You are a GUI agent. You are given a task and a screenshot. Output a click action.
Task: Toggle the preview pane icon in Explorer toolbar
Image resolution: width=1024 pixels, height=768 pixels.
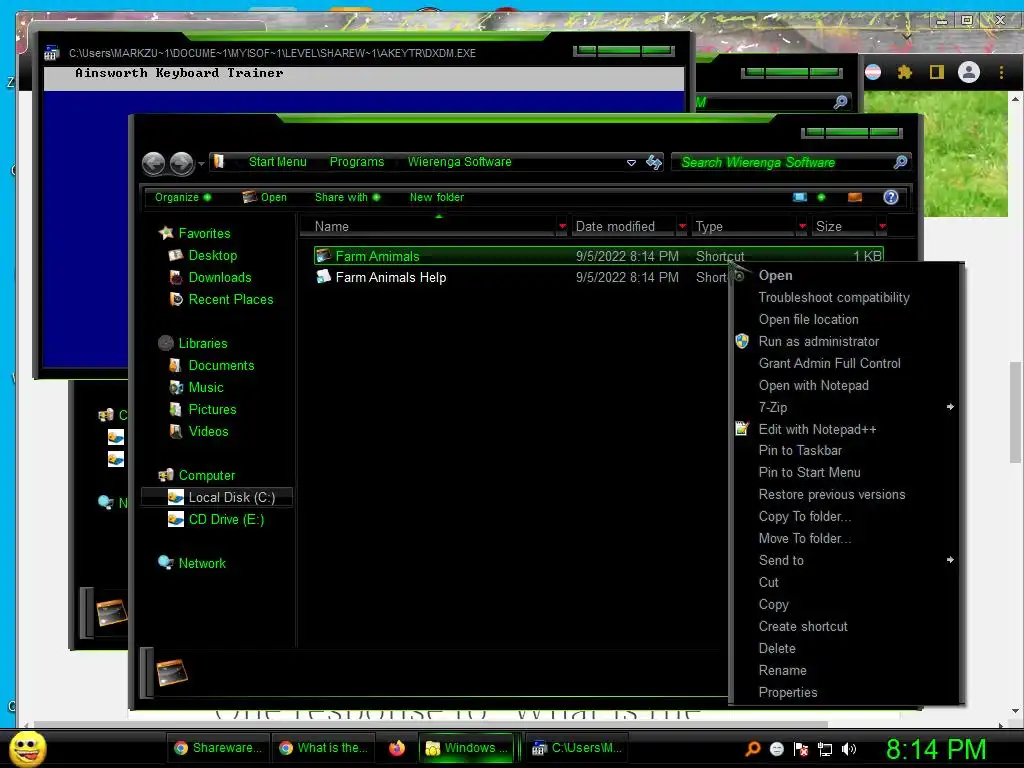[x=855, y=197]
